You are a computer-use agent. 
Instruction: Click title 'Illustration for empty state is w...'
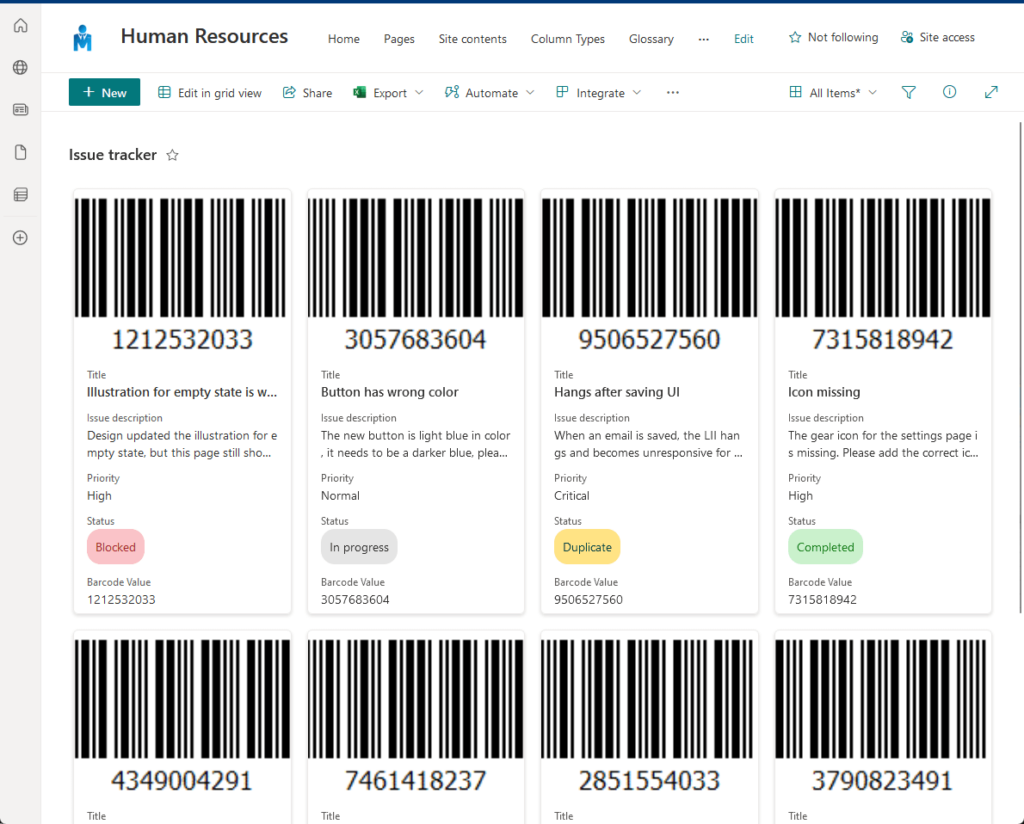click(182, 392)
